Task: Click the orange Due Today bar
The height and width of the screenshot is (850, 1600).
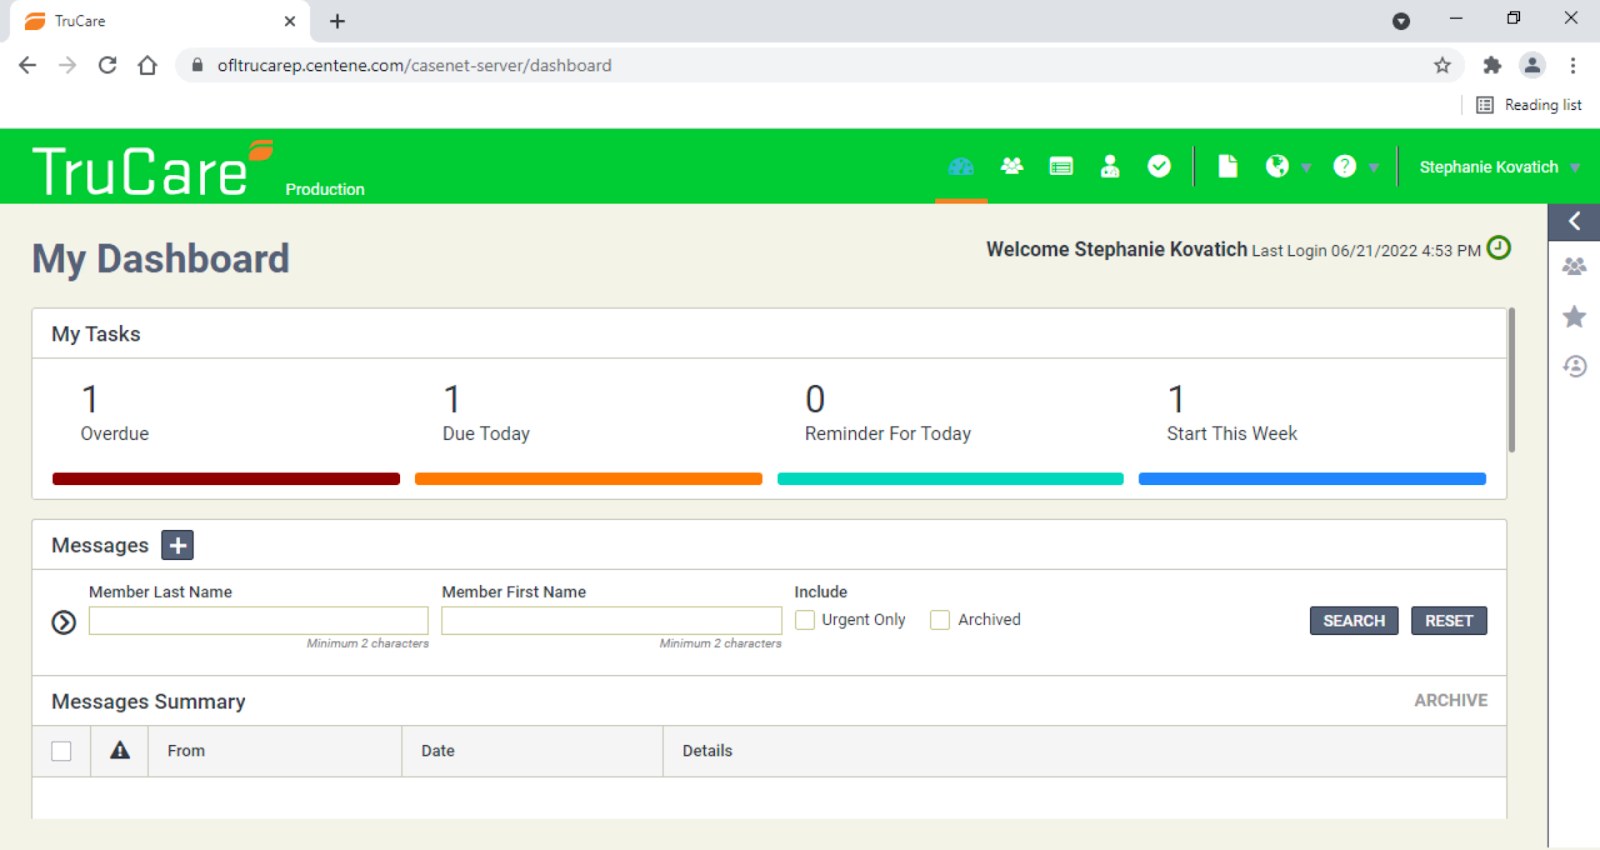Action: click(x=588, y=479)
